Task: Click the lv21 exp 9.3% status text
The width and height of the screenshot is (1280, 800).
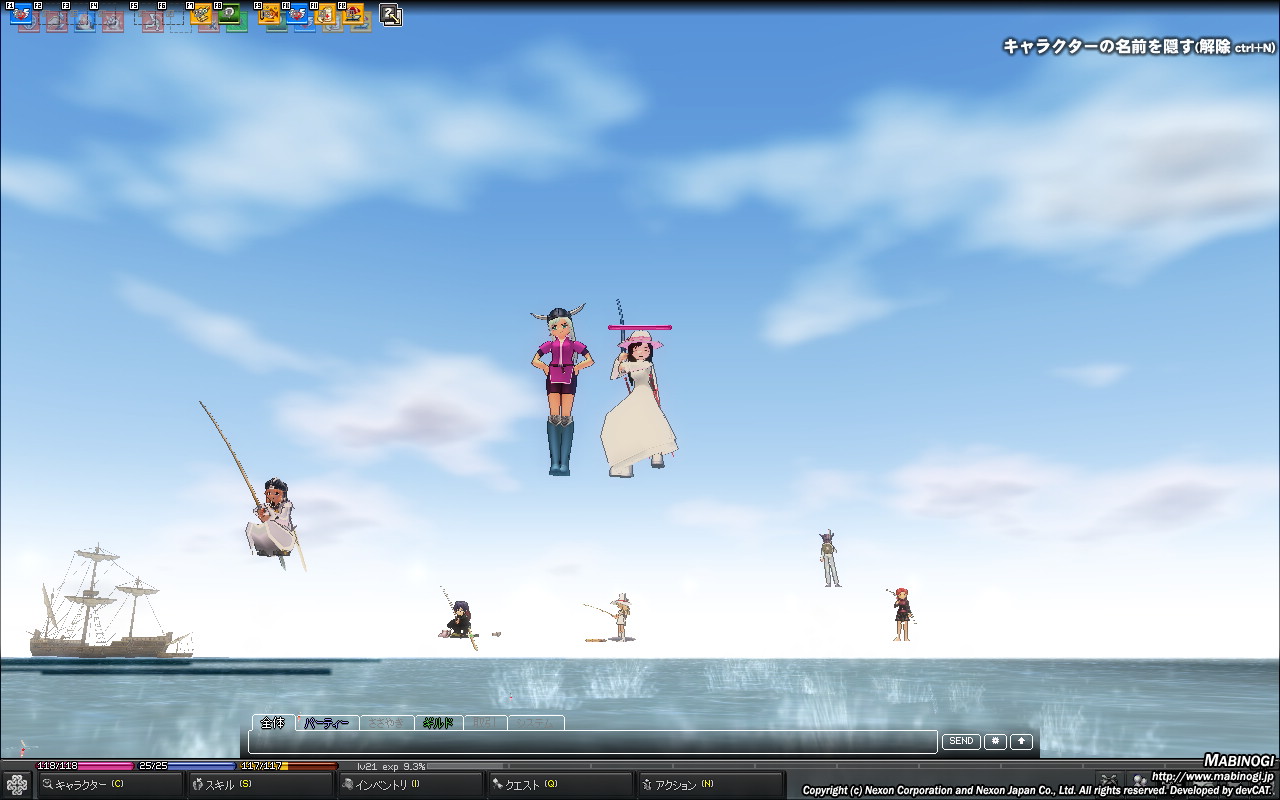Action: [391, 767]
